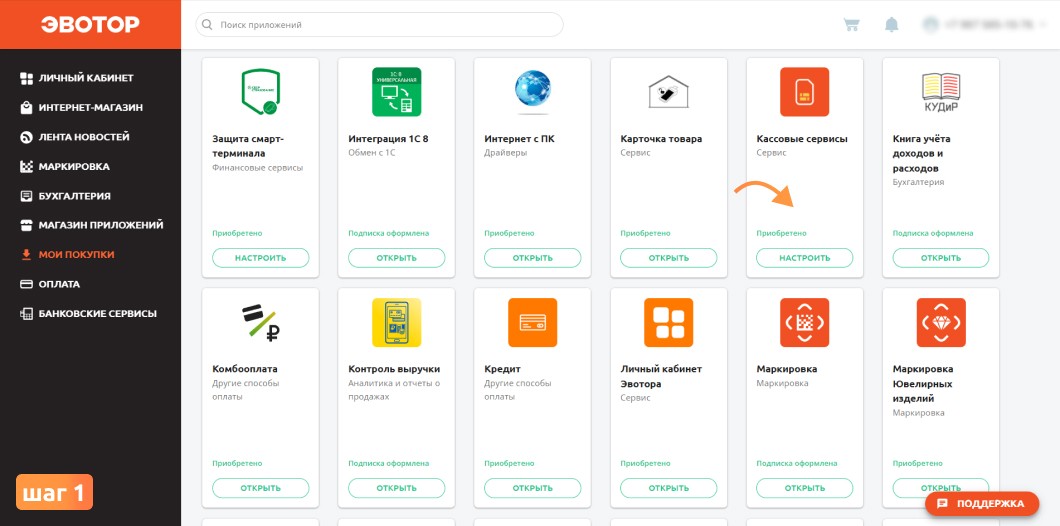
Task: Open notifications bell icon
Action: (x=892, y=25)
